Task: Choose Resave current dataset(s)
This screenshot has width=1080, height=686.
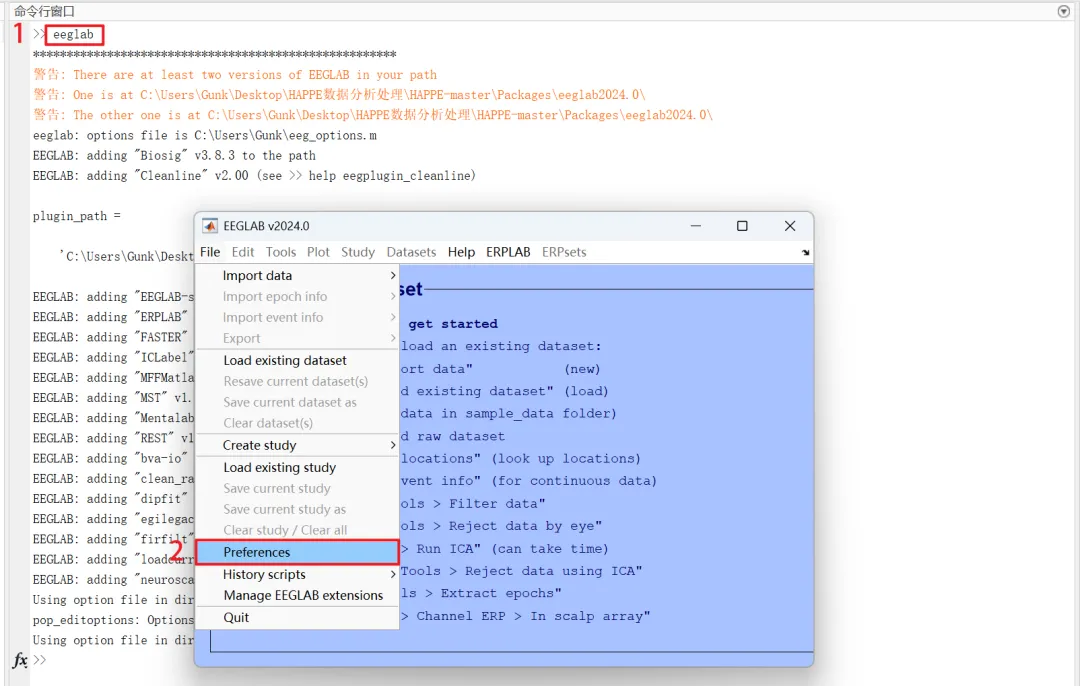Action: (298, 381)
